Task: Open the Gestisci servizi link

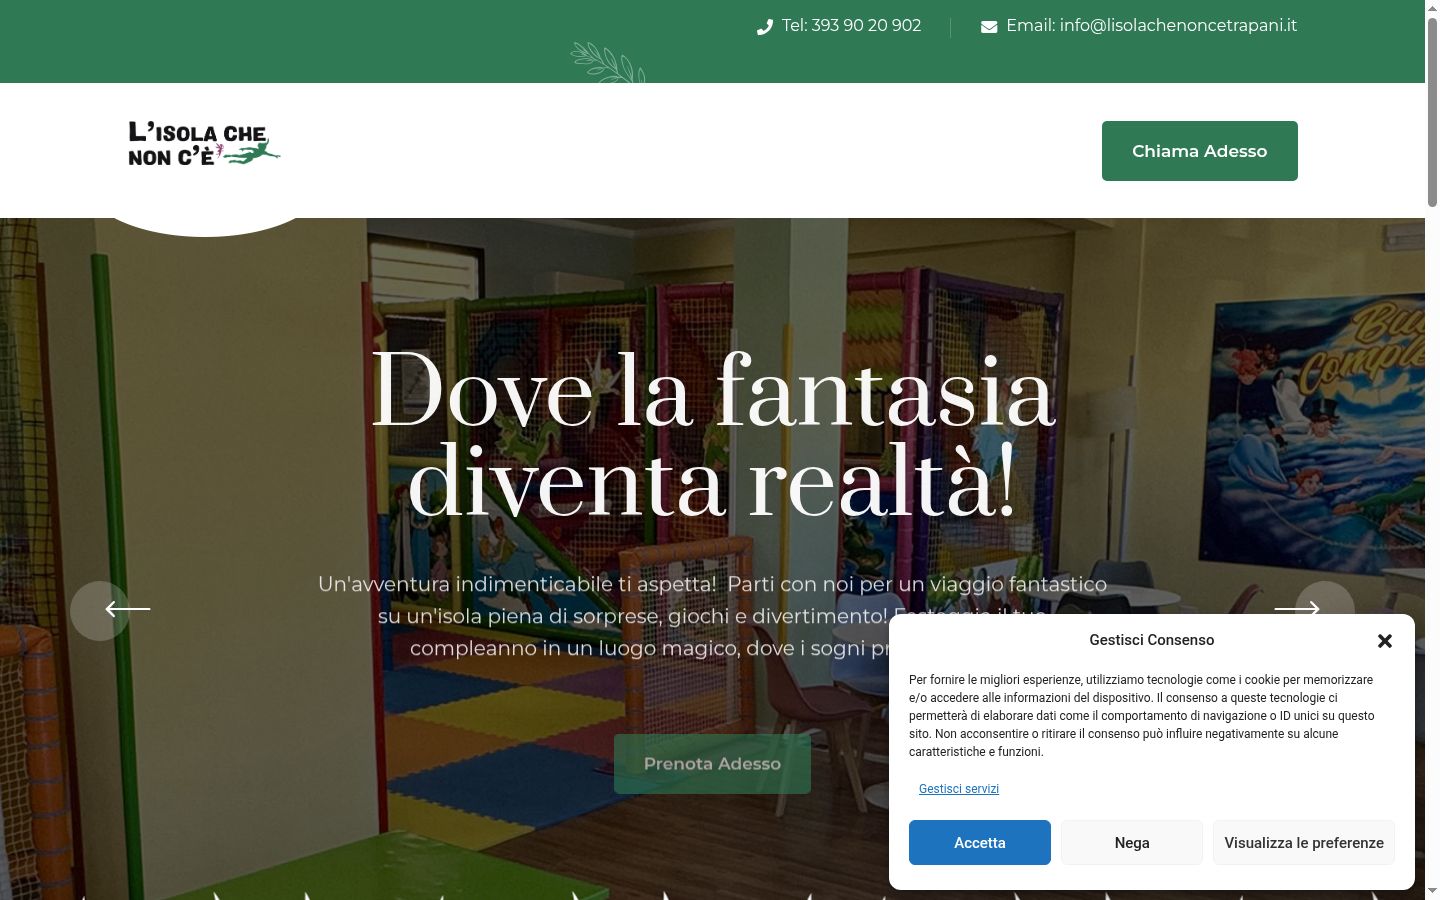Action: point(959,789)
